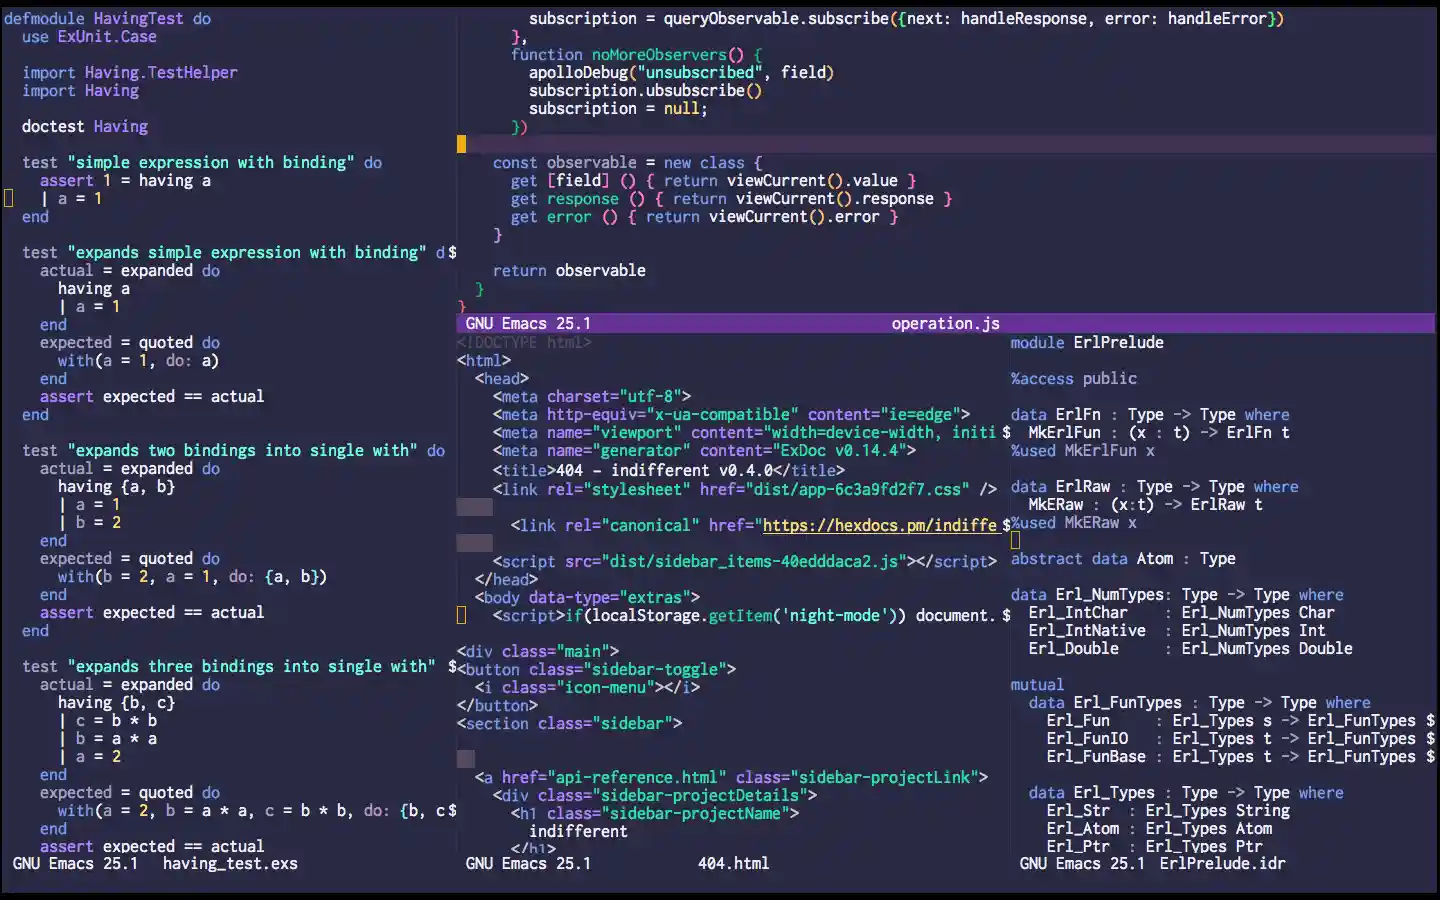Click "abstract data Atom : Type" line
This screenshot has width=1440, height=900.
(1123, 558)
